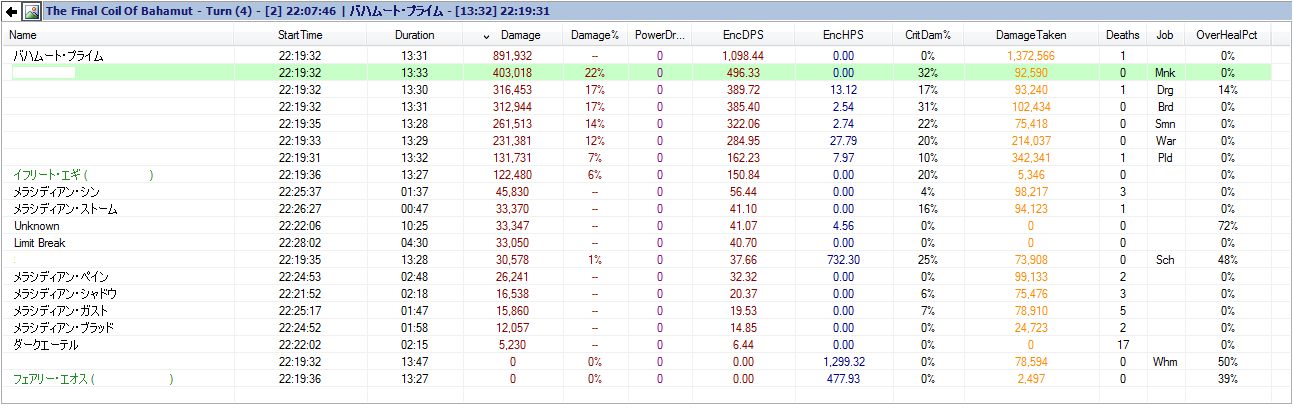Screen dimensions: 1293x409
Task: Click the Smn job cell
Action: point(1165,124)
